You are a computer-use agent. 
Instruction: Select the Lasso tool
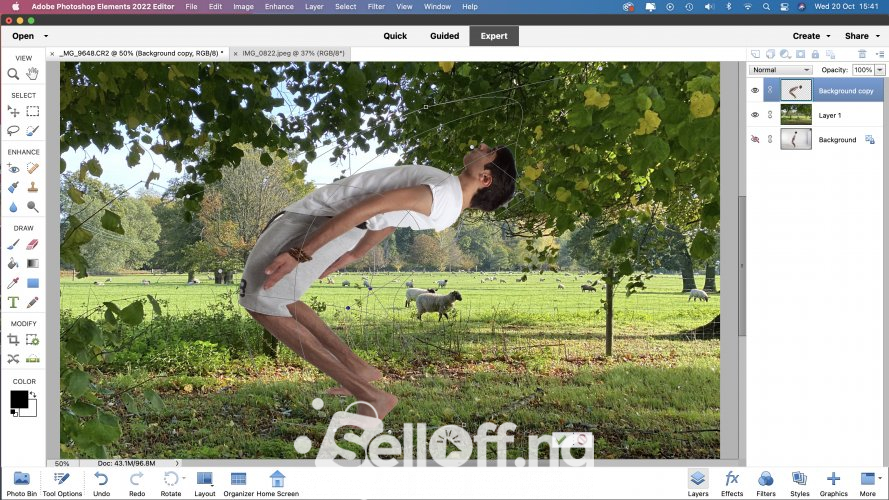point(13,131)
